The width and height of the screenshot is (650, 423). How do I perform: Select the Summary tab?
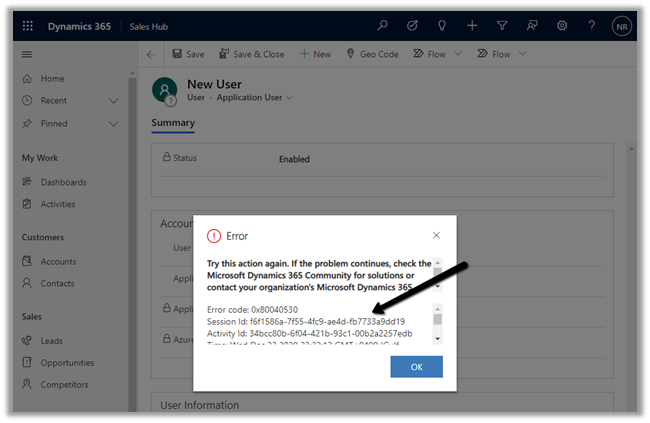[x=173, y=123]
